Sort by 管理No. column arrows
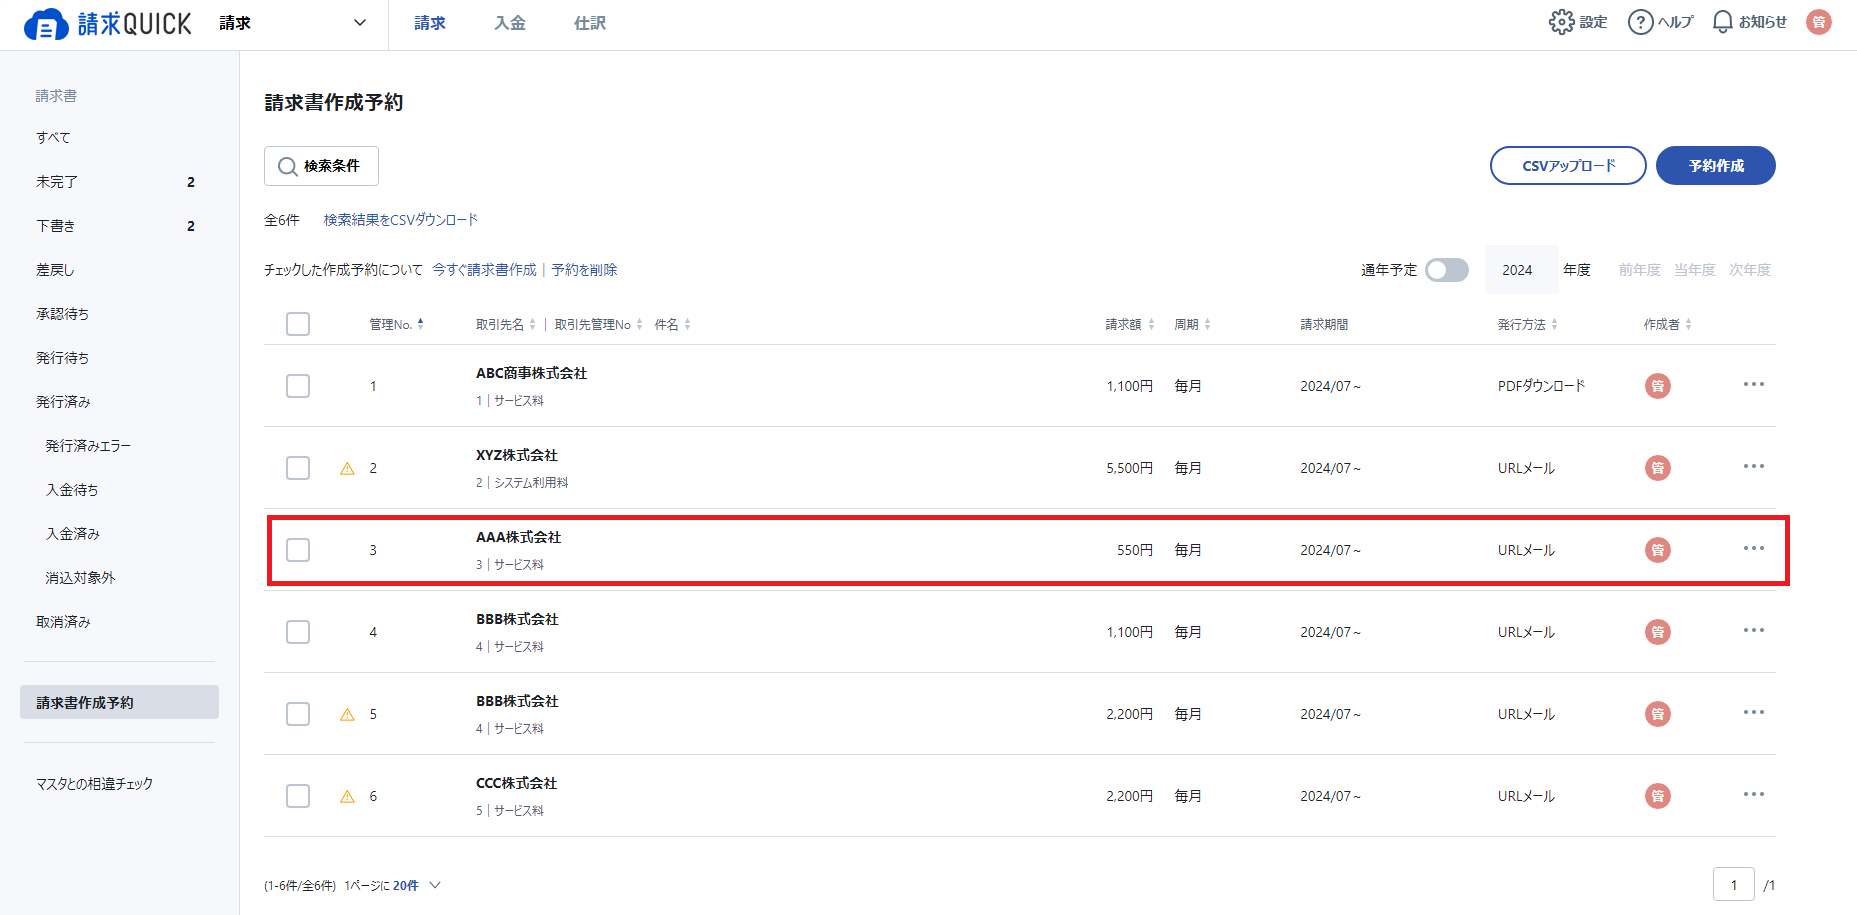 tap(421, 324)
